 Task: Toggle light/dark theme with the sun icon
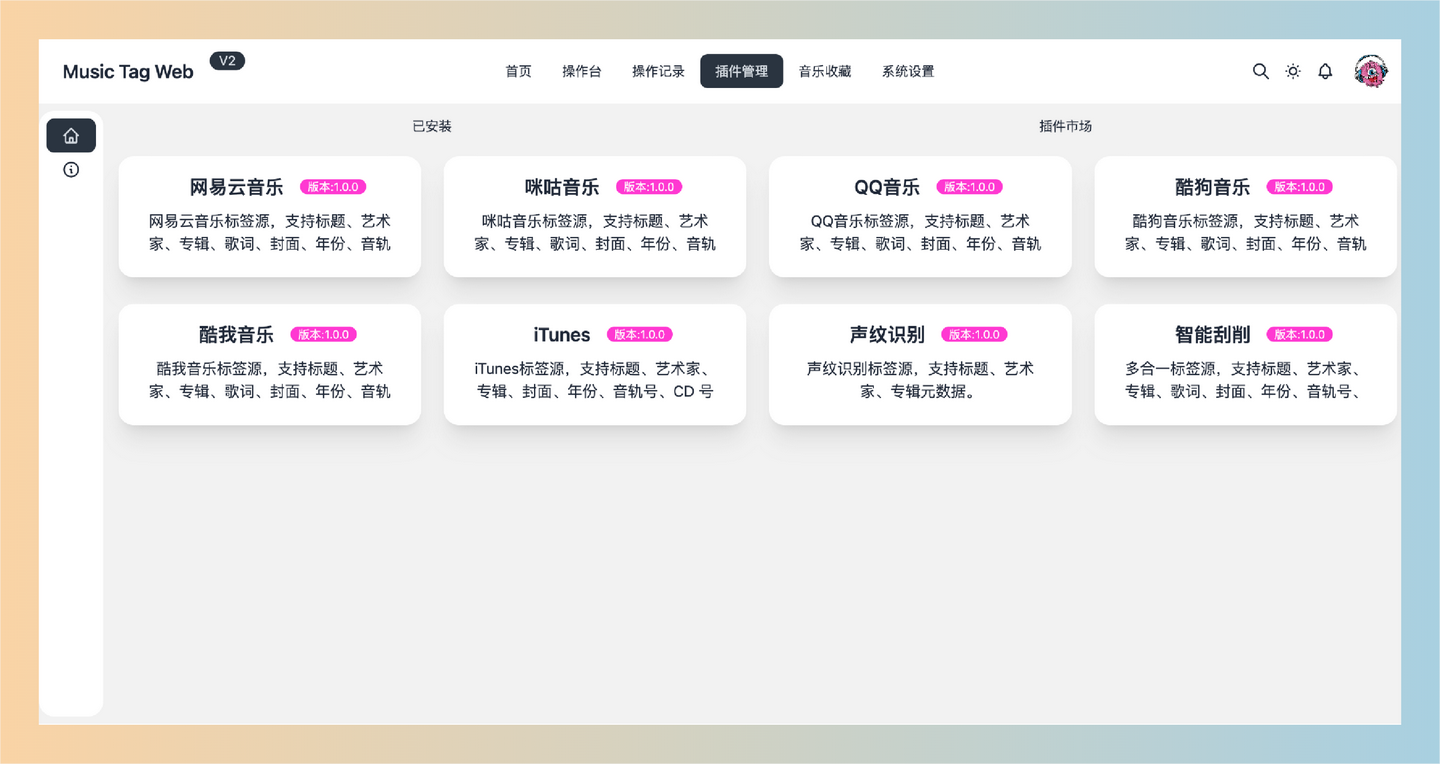click(x=1292, y=71)
